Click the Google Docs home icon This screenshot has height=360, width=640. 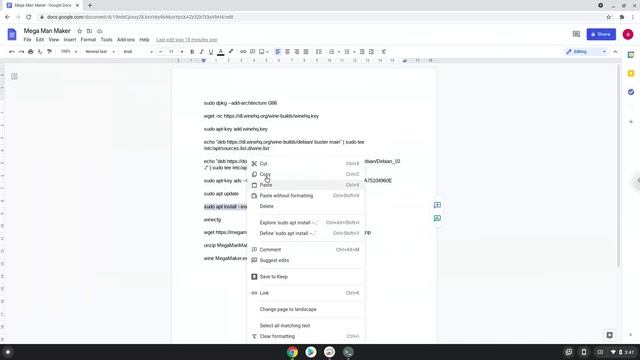12,34
